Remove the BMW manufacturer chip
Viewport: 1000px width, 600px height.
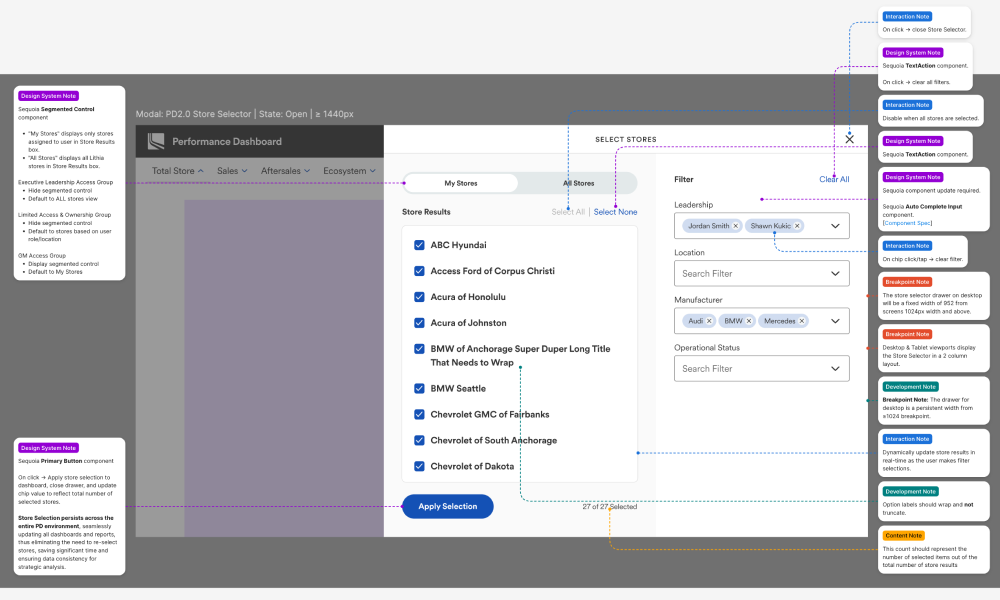pos(749,321)
